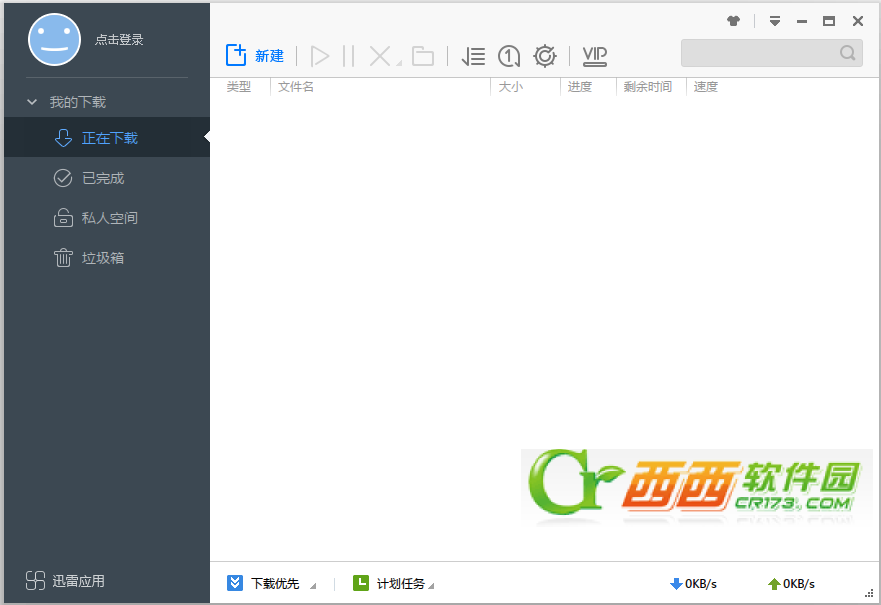The image size is (881, 605).
Task: Click the smiley avatar to log in
Action: [x=55, y=40]
